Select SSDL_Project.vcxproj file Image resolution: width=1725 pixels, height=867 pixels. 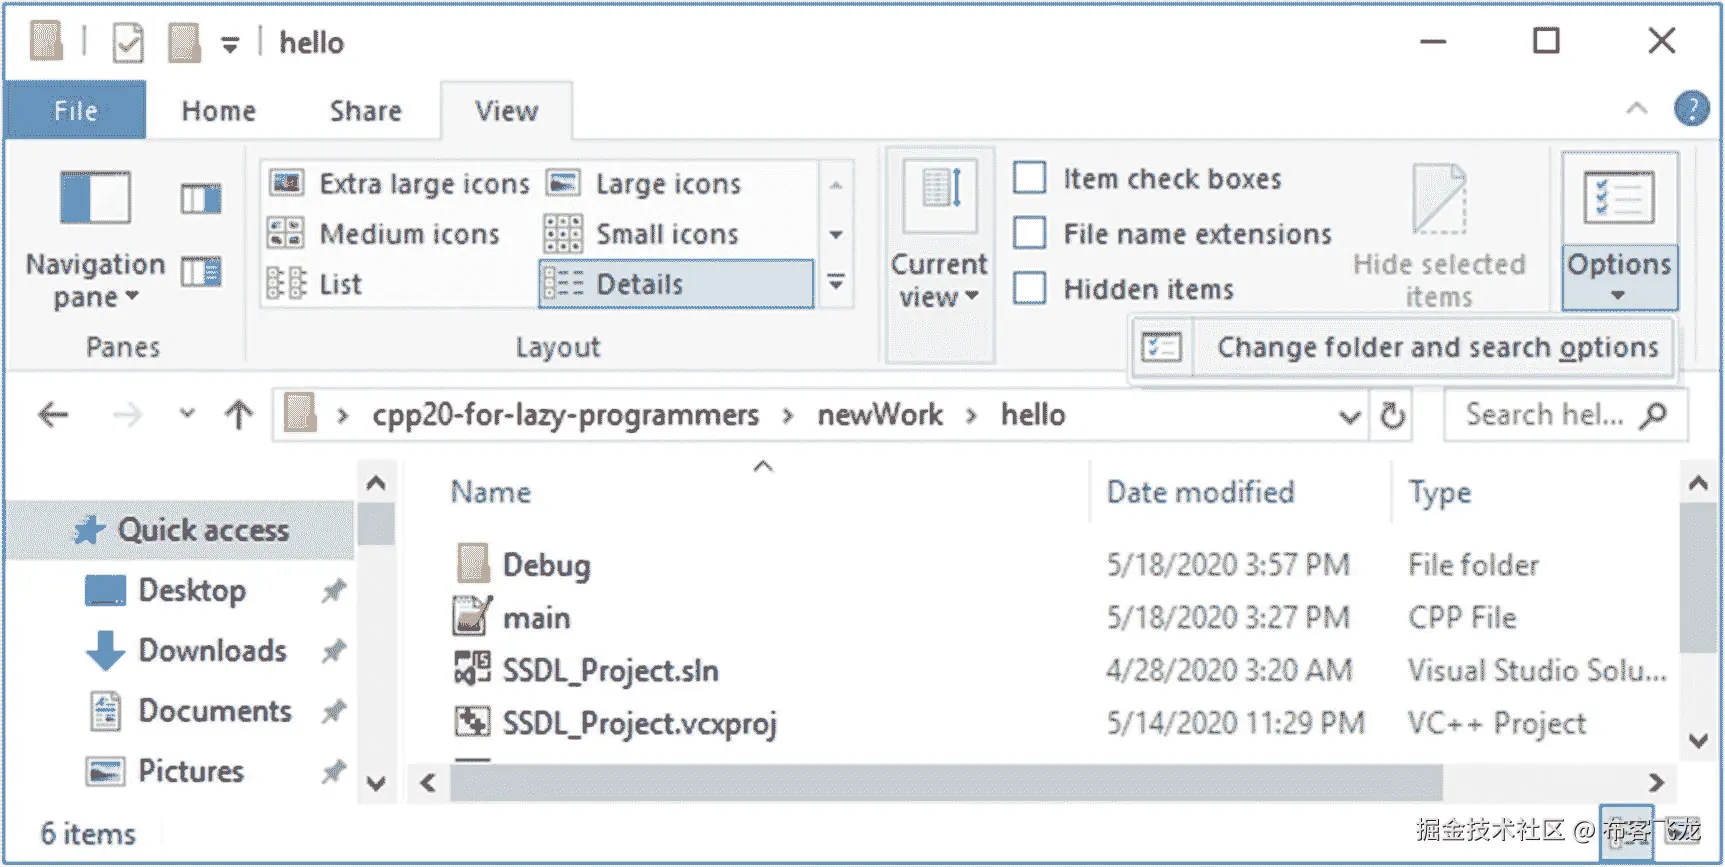tap(616, 724)
